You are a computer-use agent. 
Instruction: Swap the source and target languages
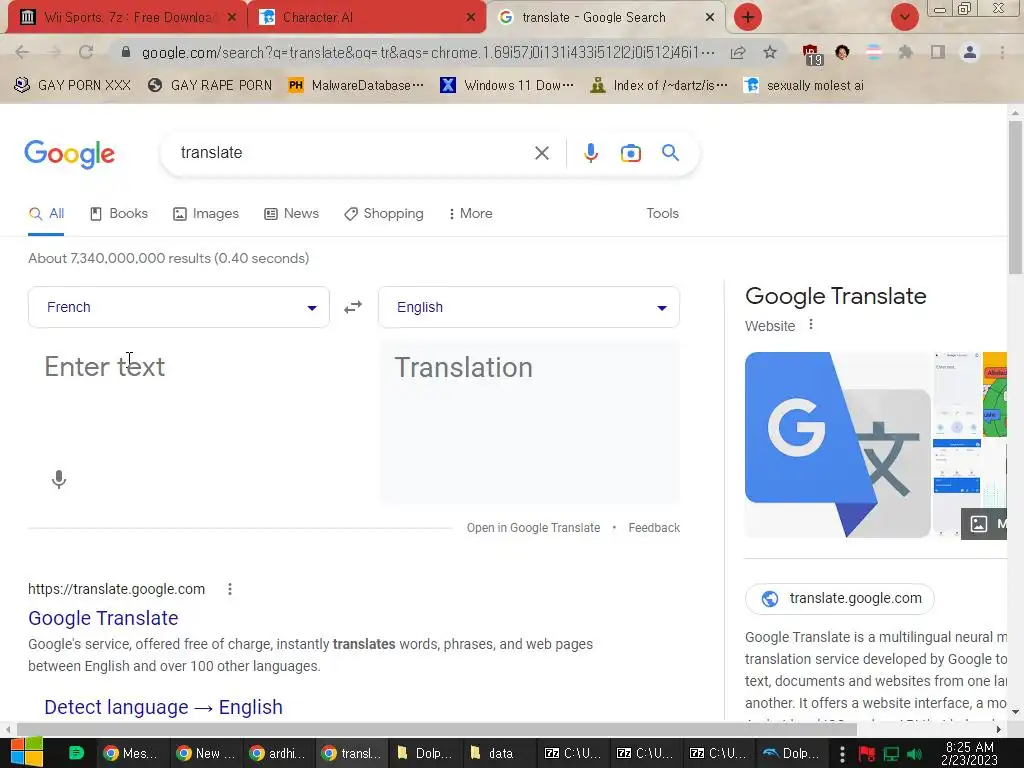coord(353,307)
